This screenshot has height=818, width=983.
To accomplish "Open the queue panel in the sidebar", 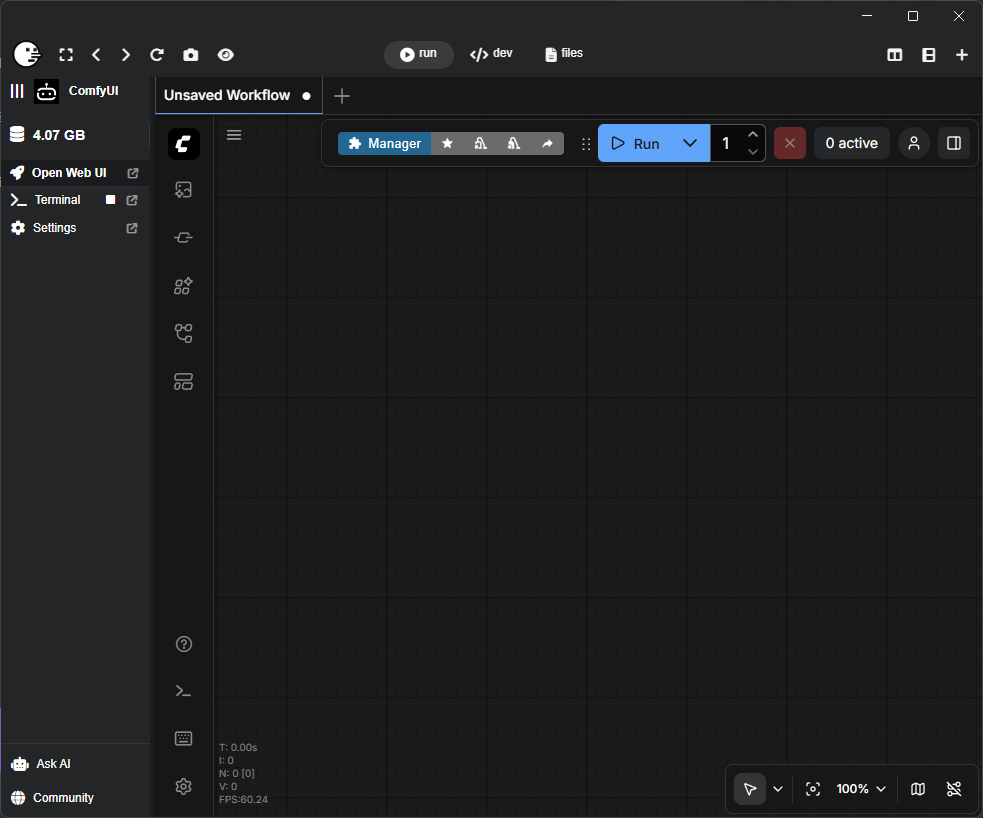I will tap(183, 190).
